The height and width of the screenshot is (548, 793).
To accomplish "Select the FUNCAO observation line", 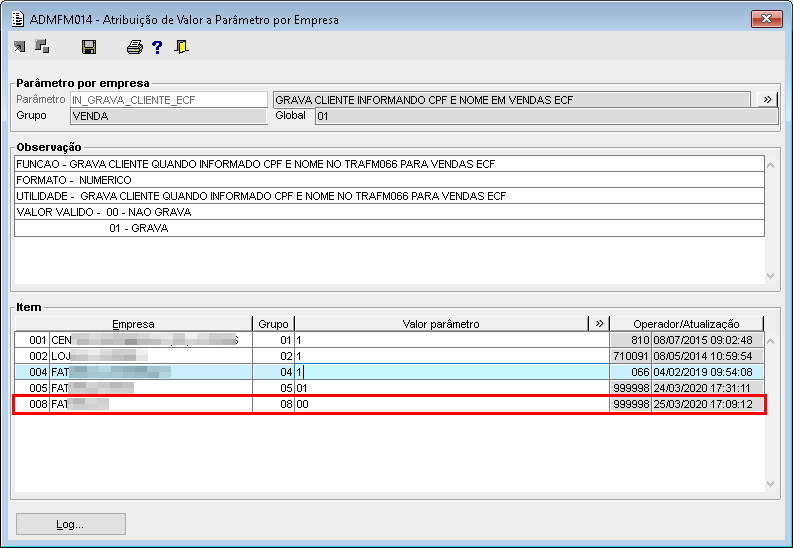I will (389, 164).
